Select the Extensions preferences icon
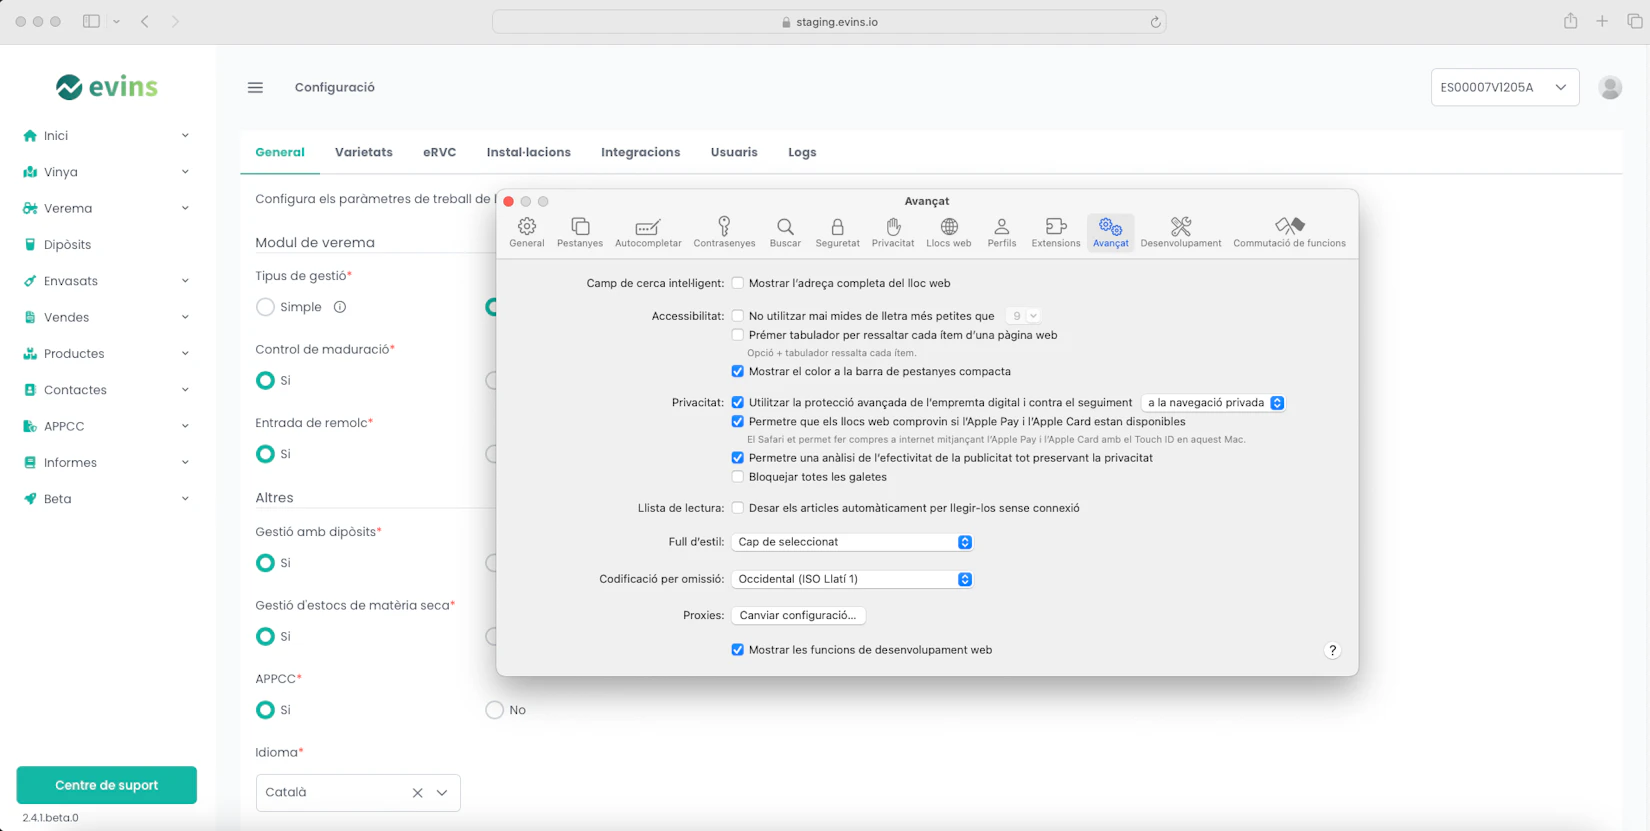Image resolution: width=1650 pixels, height=831 pixels. pyautogui.click(x=1055, y=232)
